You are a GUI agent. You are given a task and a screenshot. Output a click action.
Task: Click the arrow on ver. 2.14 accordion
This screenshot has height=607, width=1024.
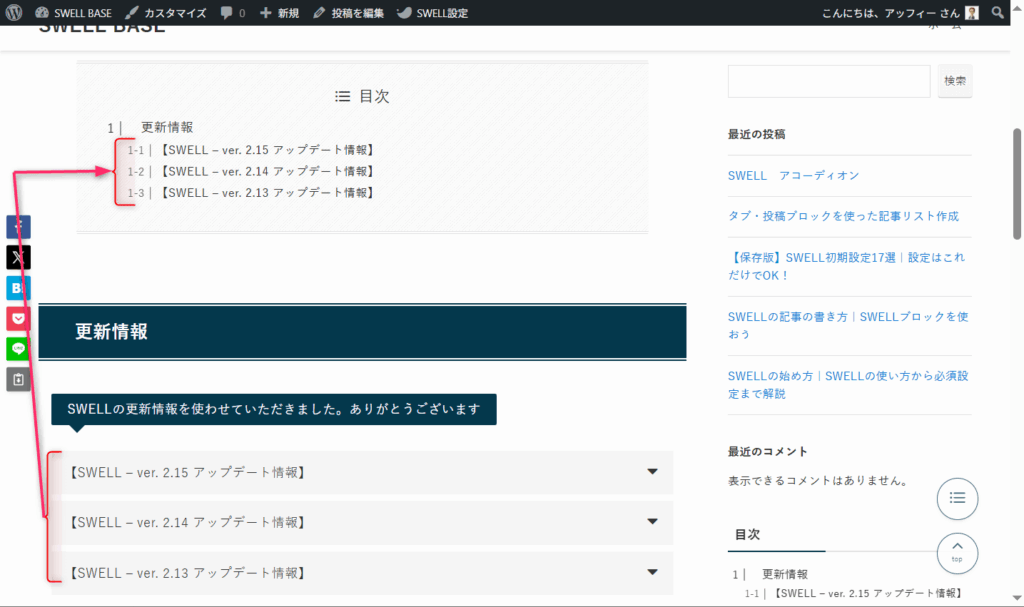point(652,521)
